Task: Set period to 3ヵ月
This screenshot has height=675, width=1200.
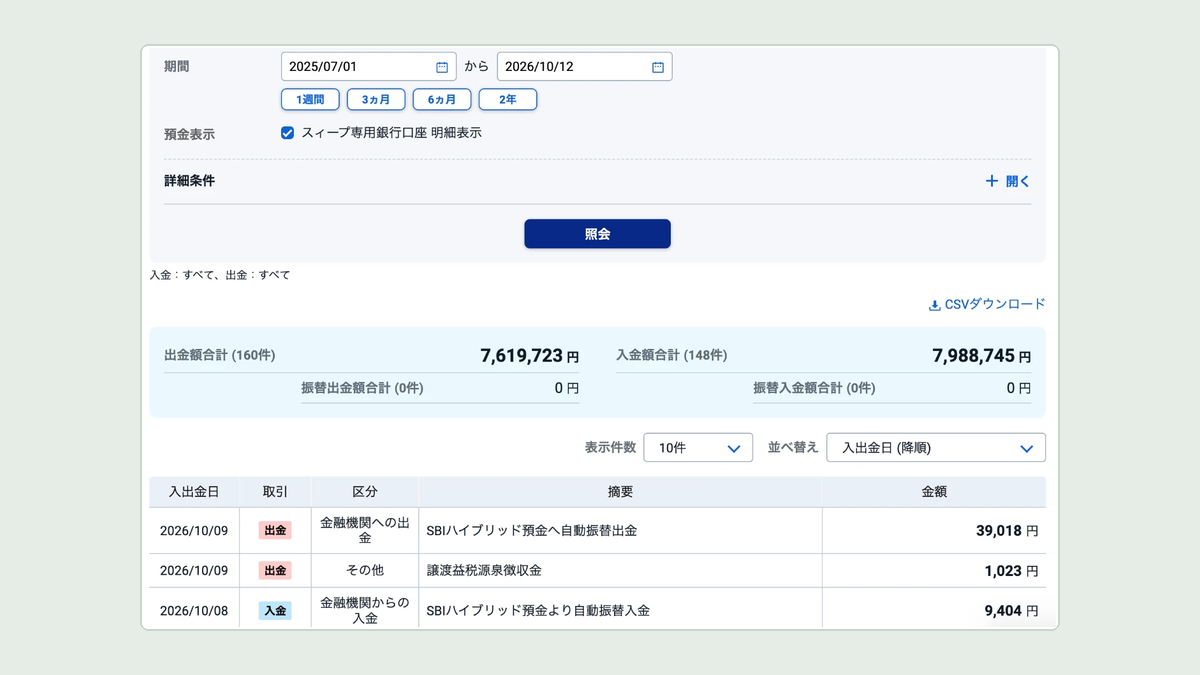Action: click(376, 99)
